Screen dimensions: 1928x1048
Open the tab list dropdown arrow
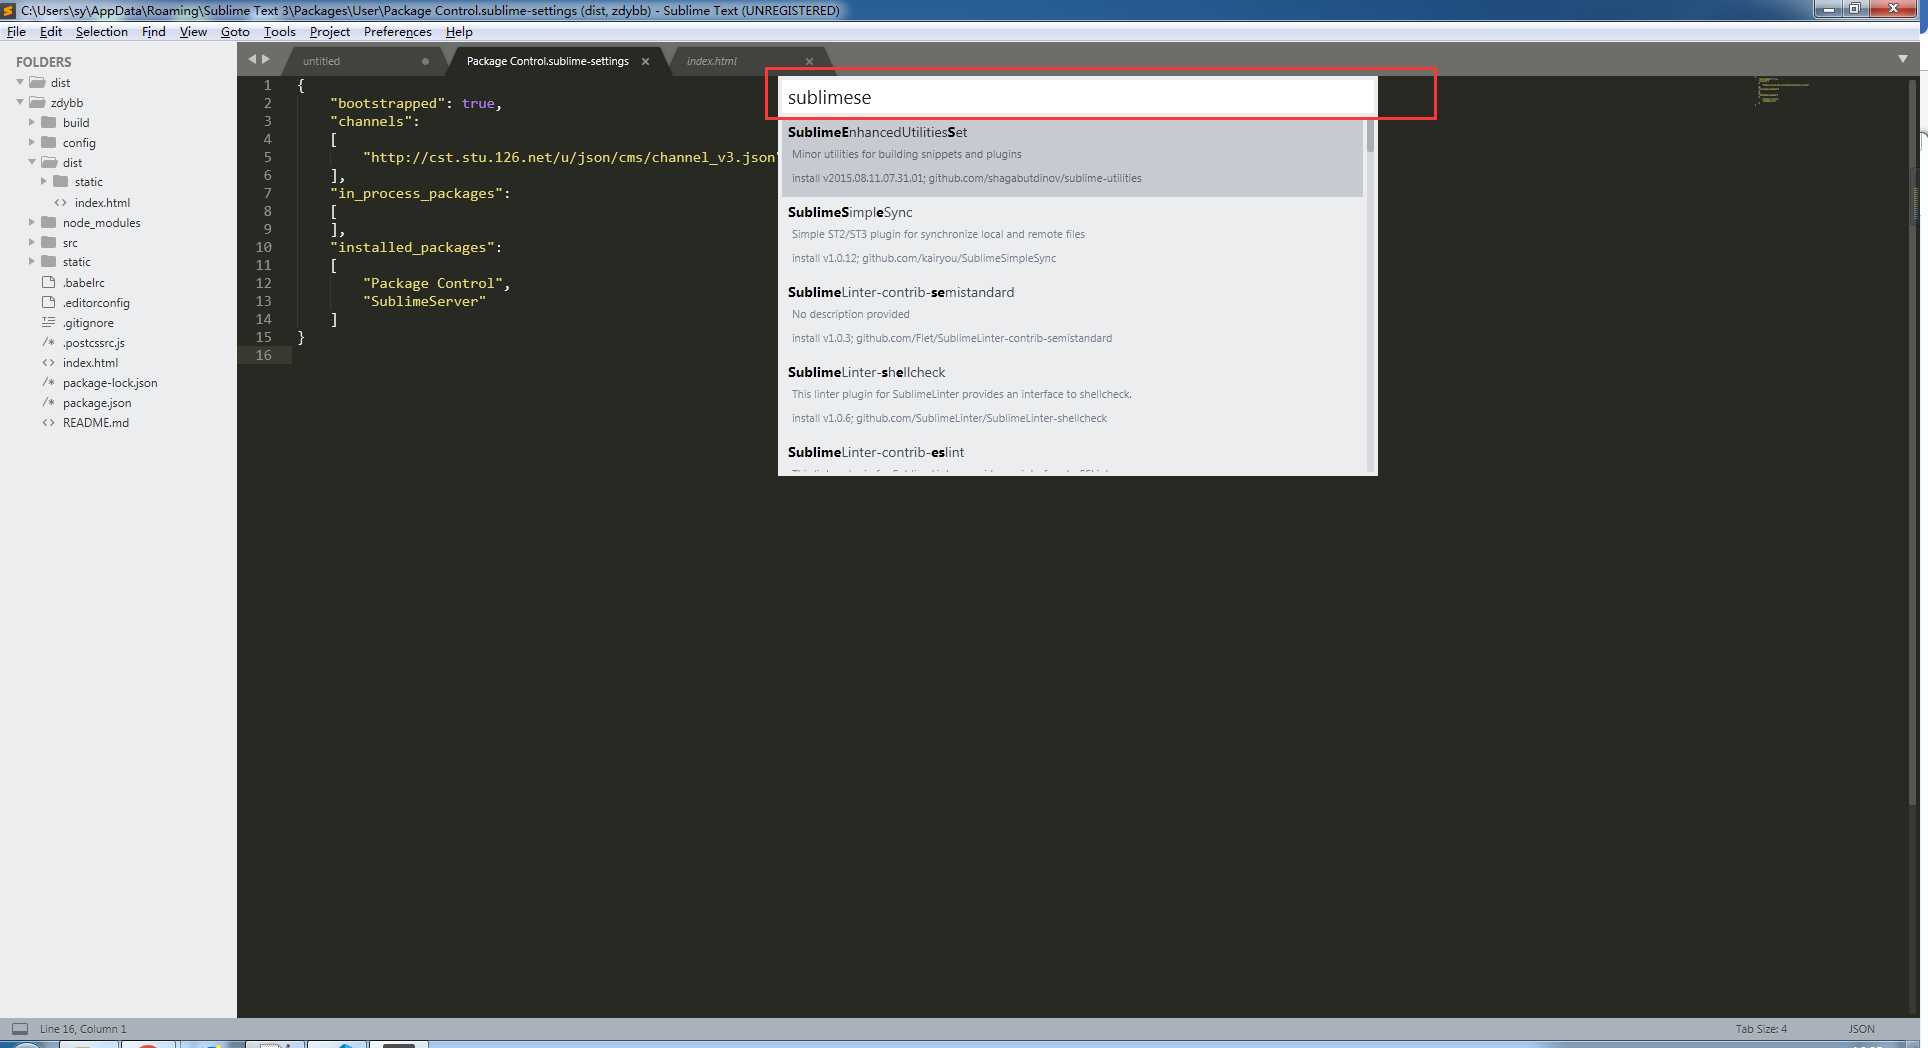click(x=1903, y=59)
